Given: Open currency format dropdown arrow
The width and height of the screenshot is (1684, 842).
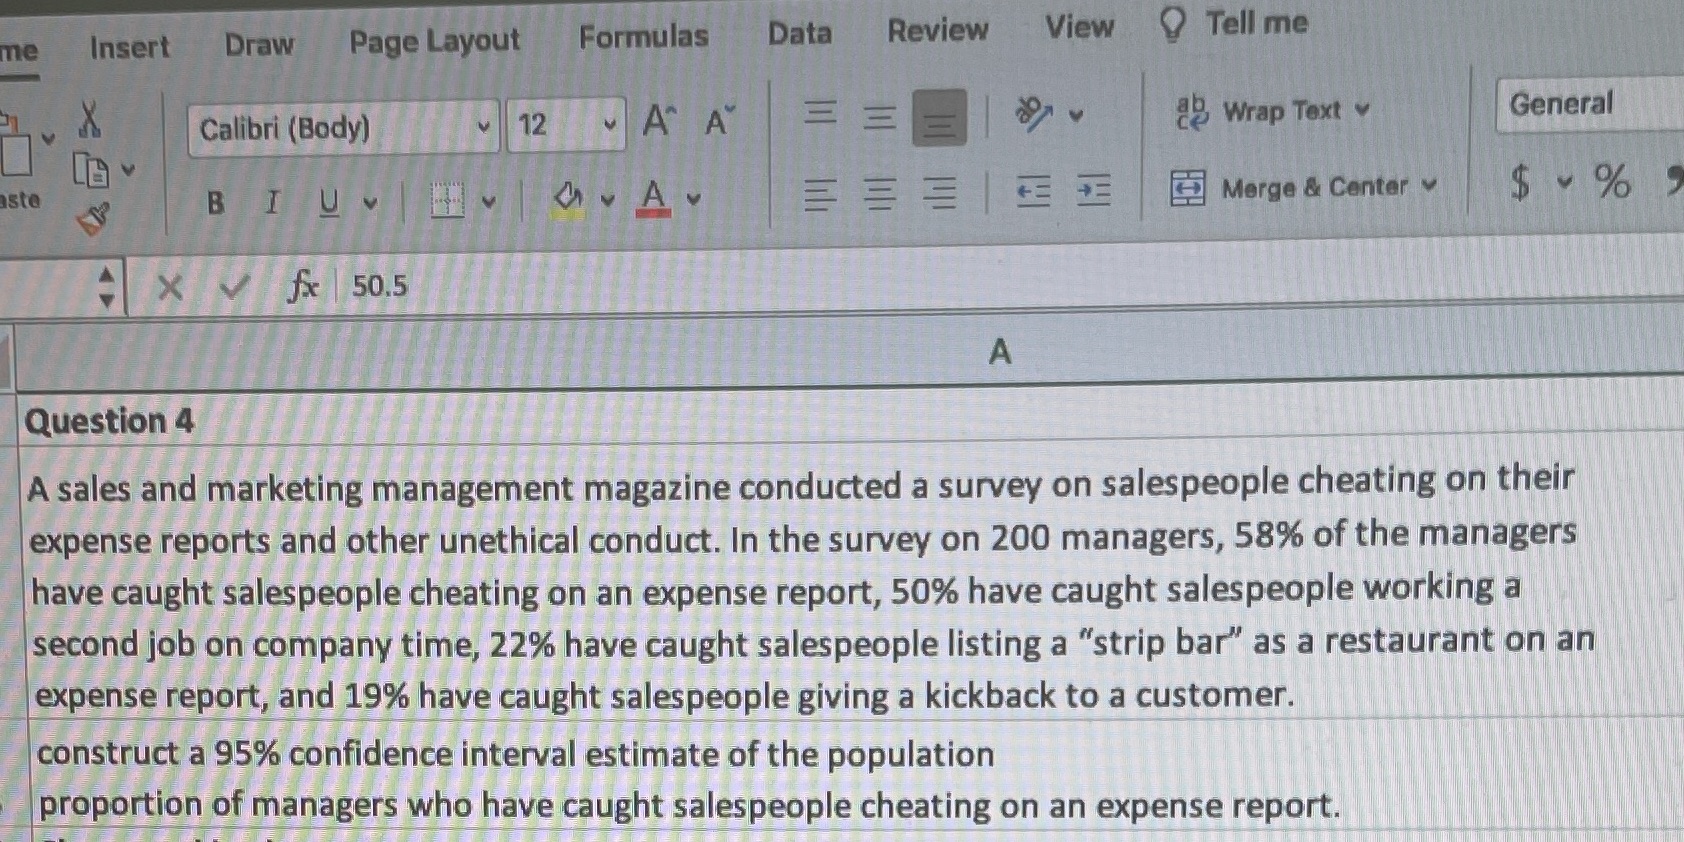Looking at the screenshot, I should point(1564,182).
